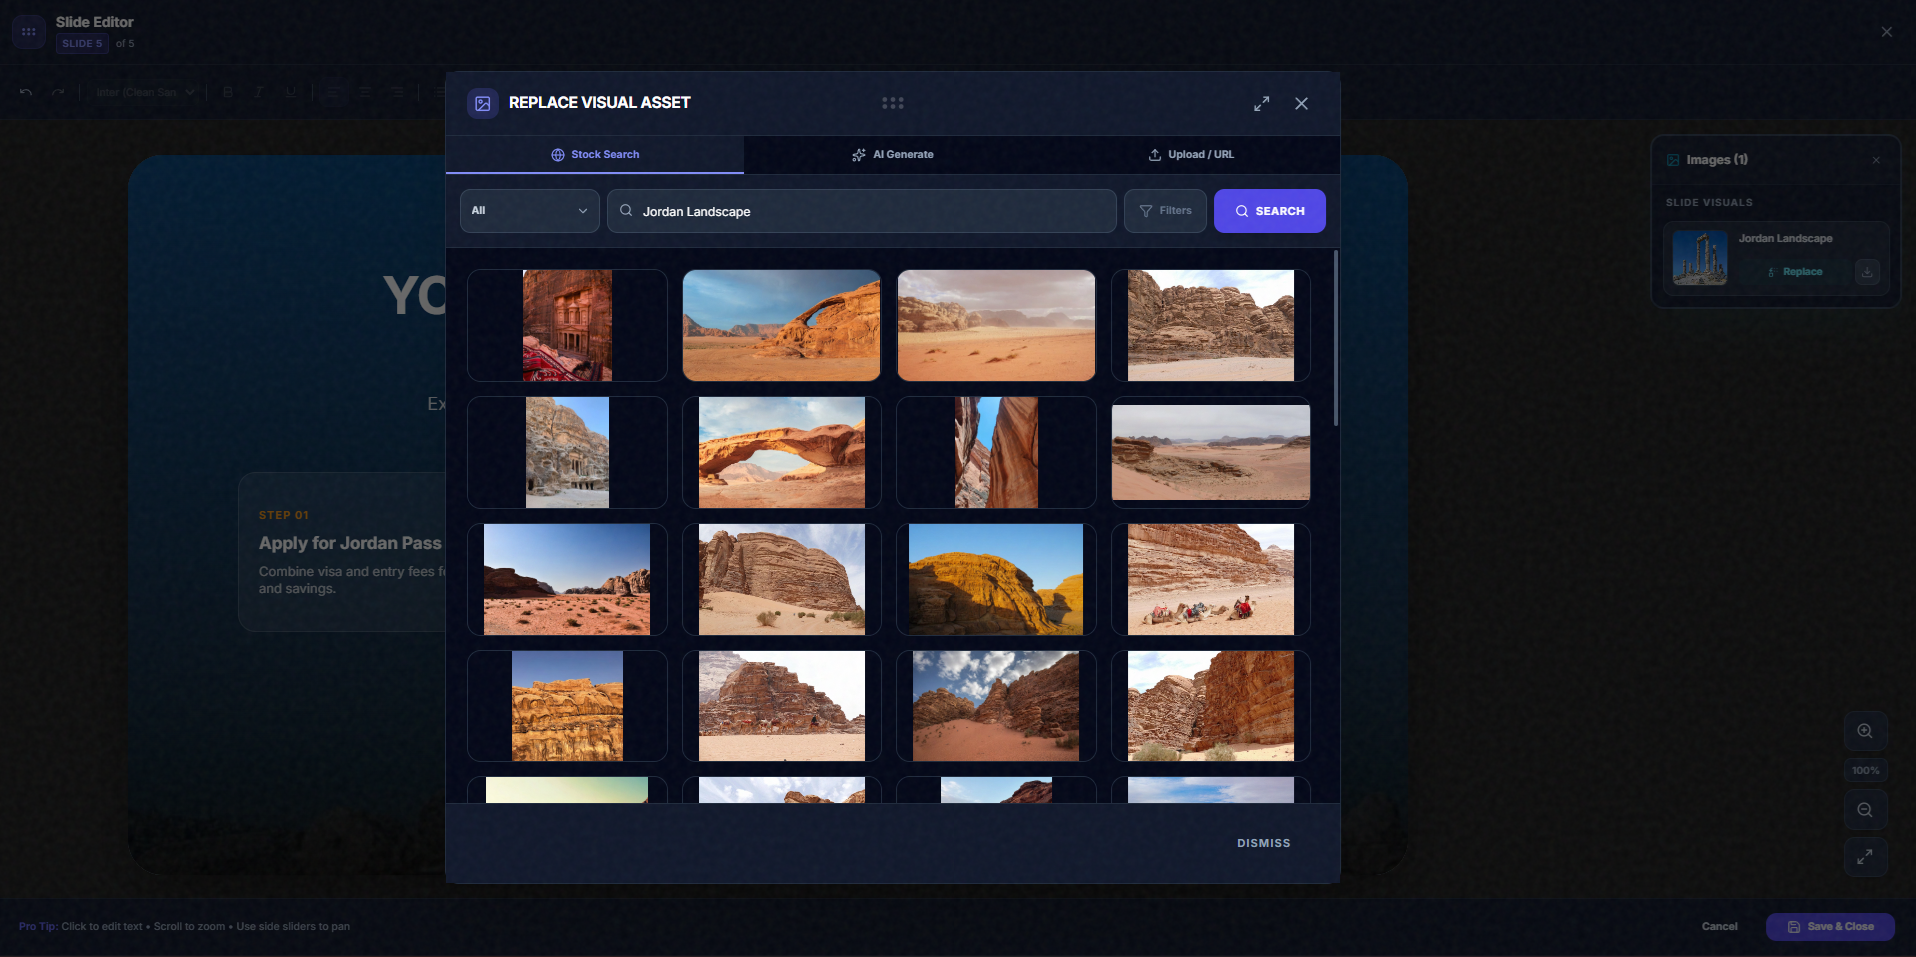Viewport: 1916px width, 957px height.
Task: Choose the hazy sandy desert photo in first row
Action: coord(996,325)
